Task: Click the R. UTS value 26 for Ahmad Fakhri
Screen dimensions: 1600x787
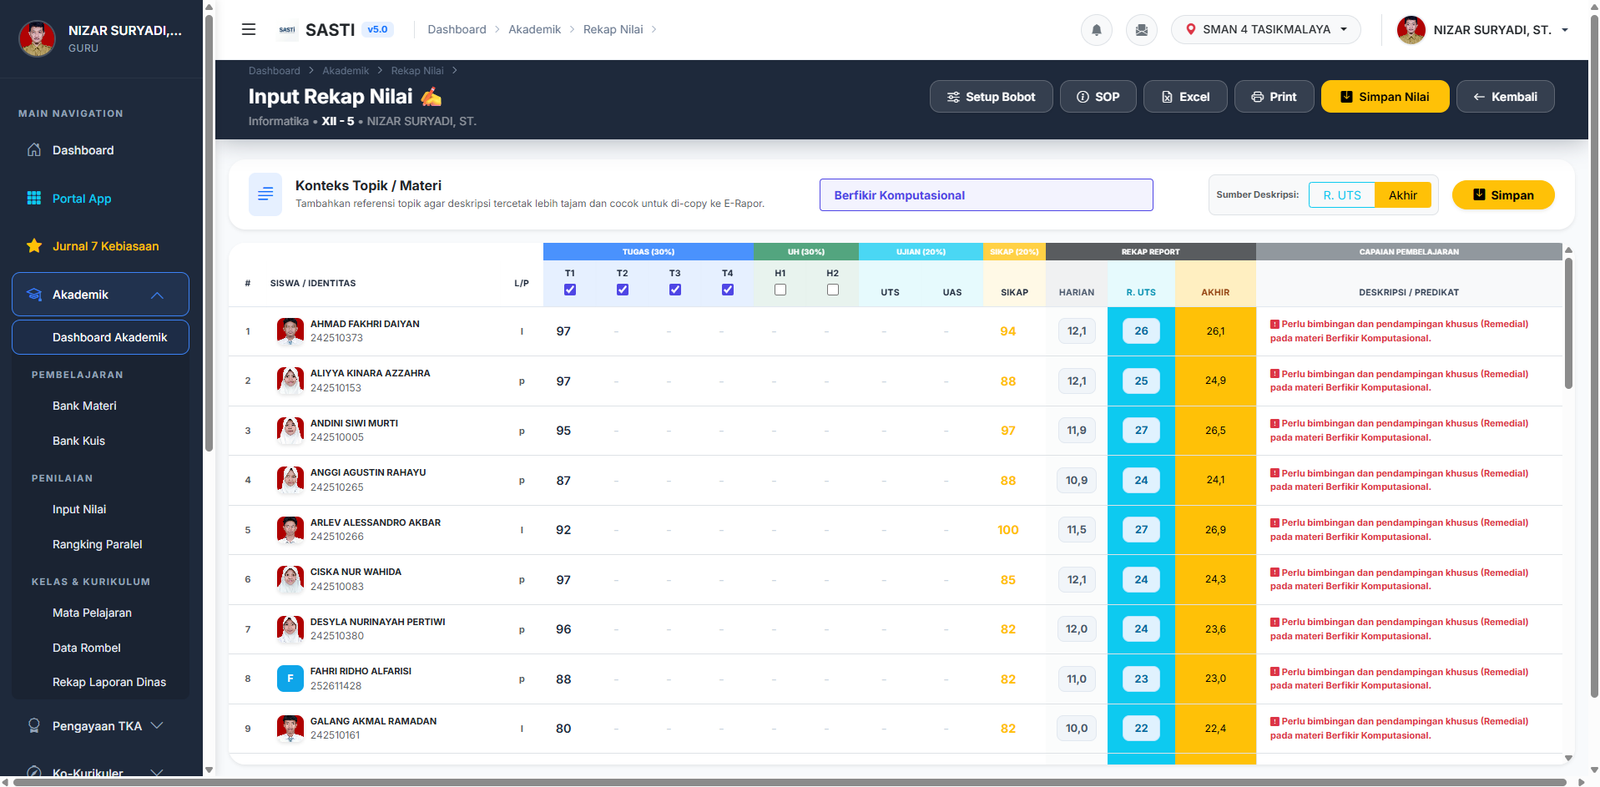Action: click(x=1141, y=331)
